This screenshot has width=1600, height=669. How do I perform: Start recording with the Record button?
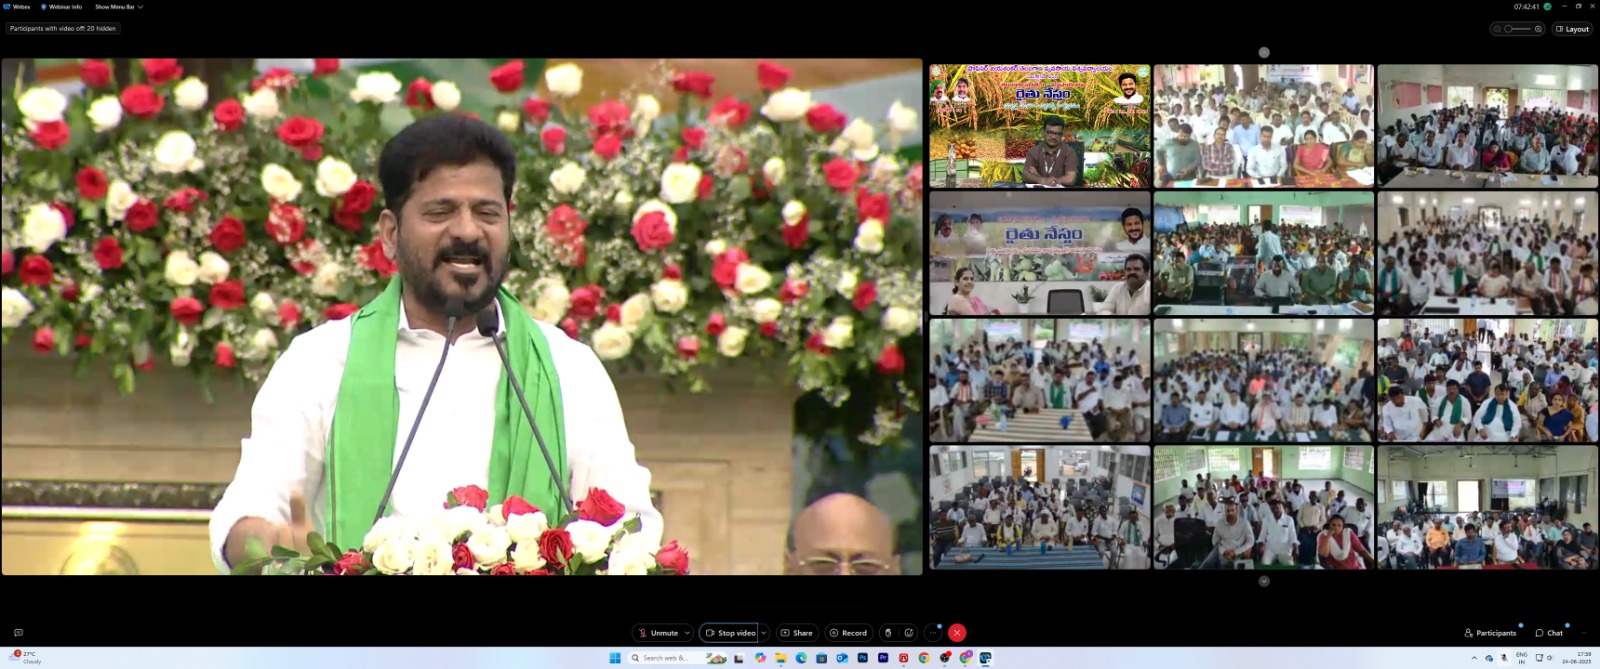(x=848, y=633)
